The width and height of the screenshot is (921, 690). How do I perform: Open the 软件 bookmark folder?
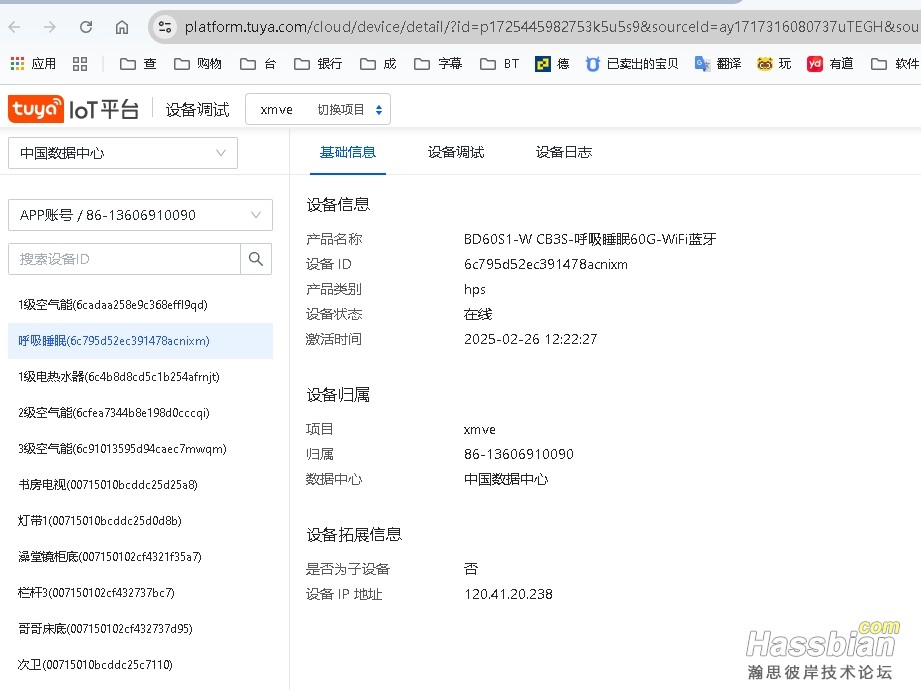pos(895,63)
